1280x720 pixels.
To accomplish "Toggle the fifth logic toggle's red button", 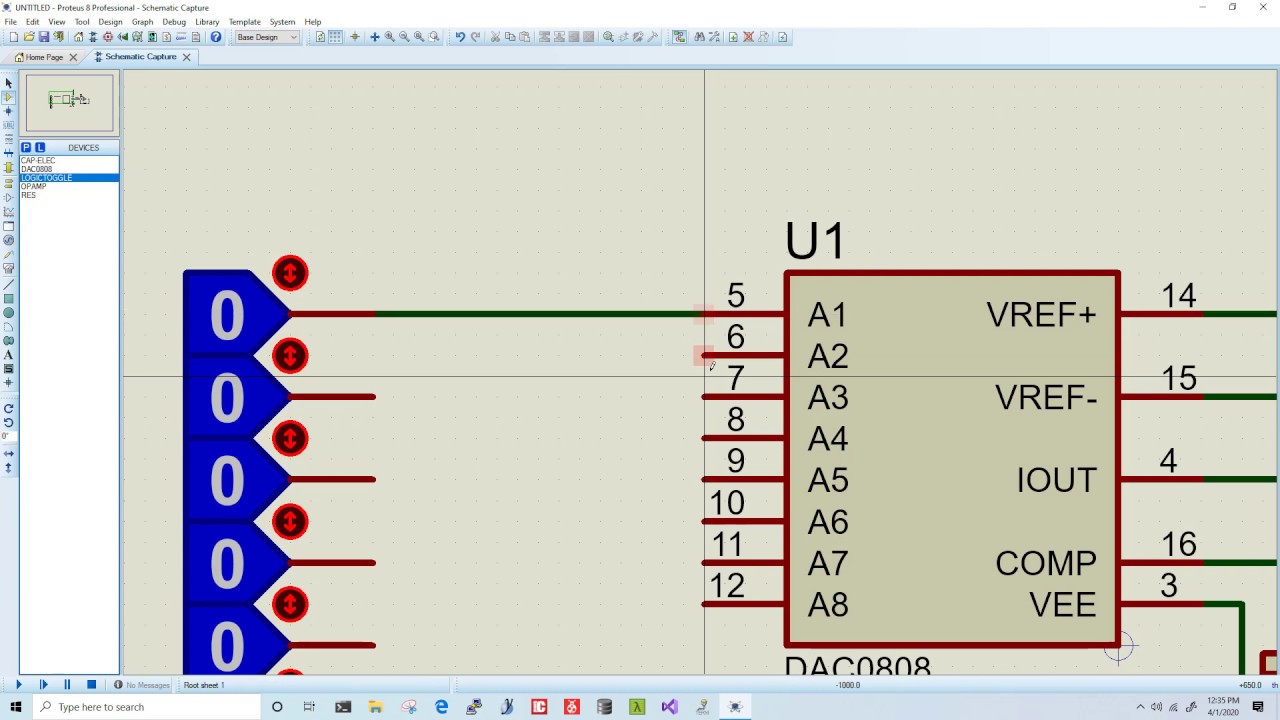I will (290, 605).
